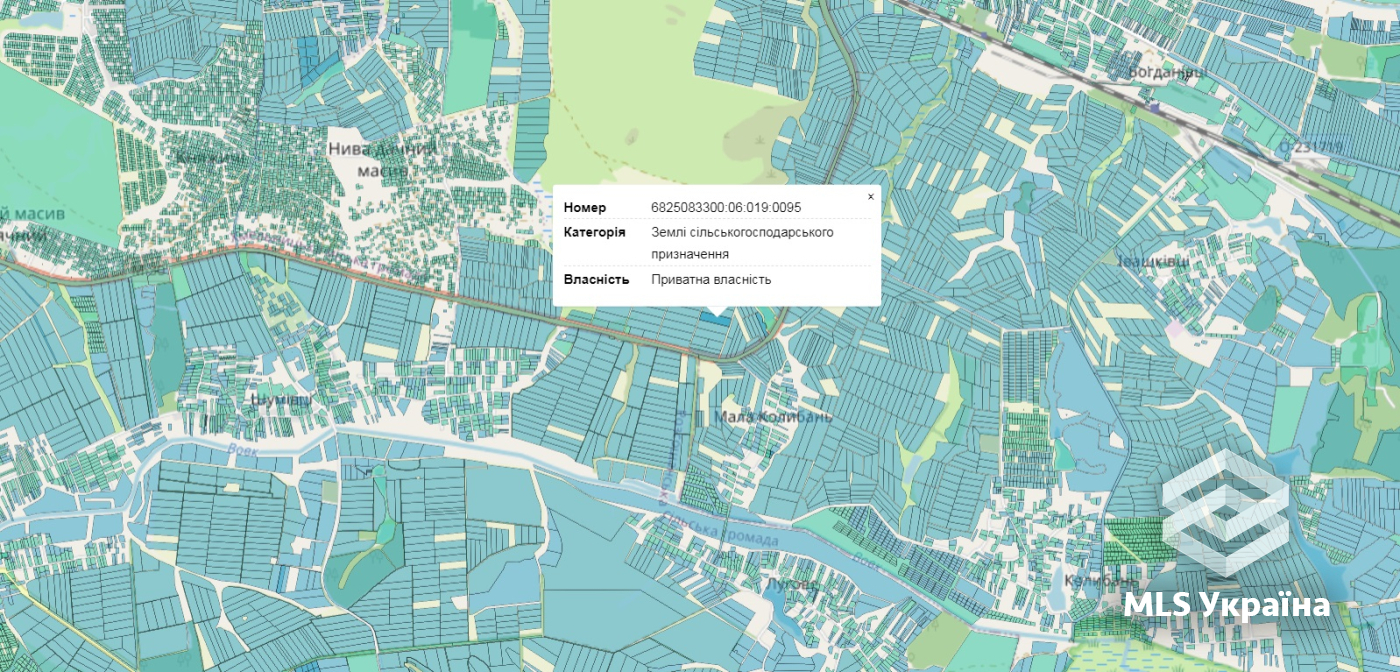
Task: Click the MLS Україна watermark text
Action: click(x=1227, y=605)
